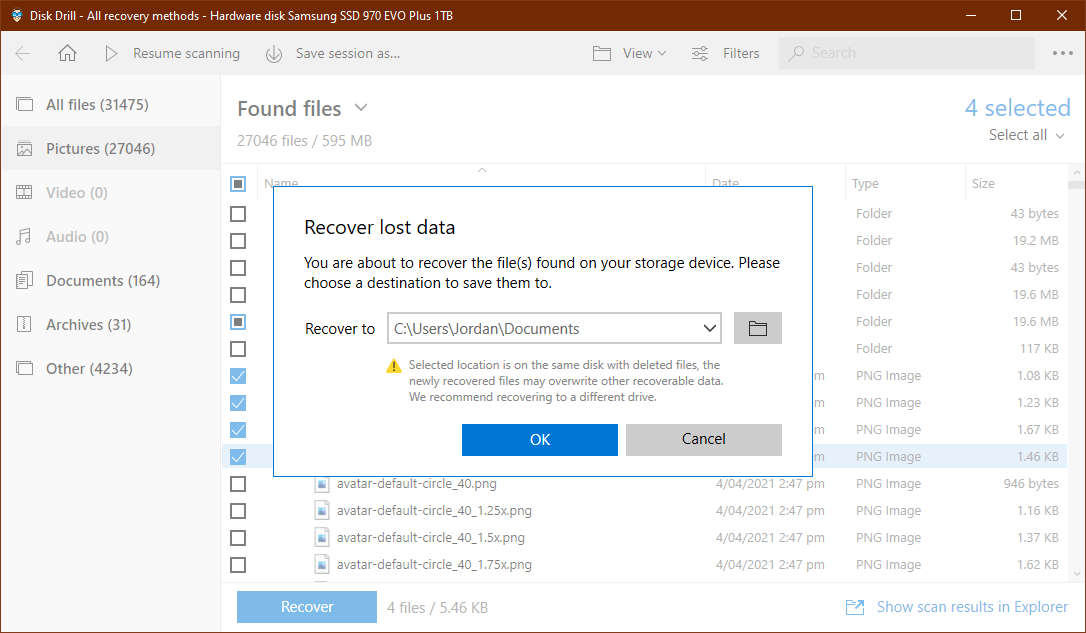This screenshot has width=1086, height=633.
Task: Cancel the Recover lost data dialog
Action: point(703,439)
